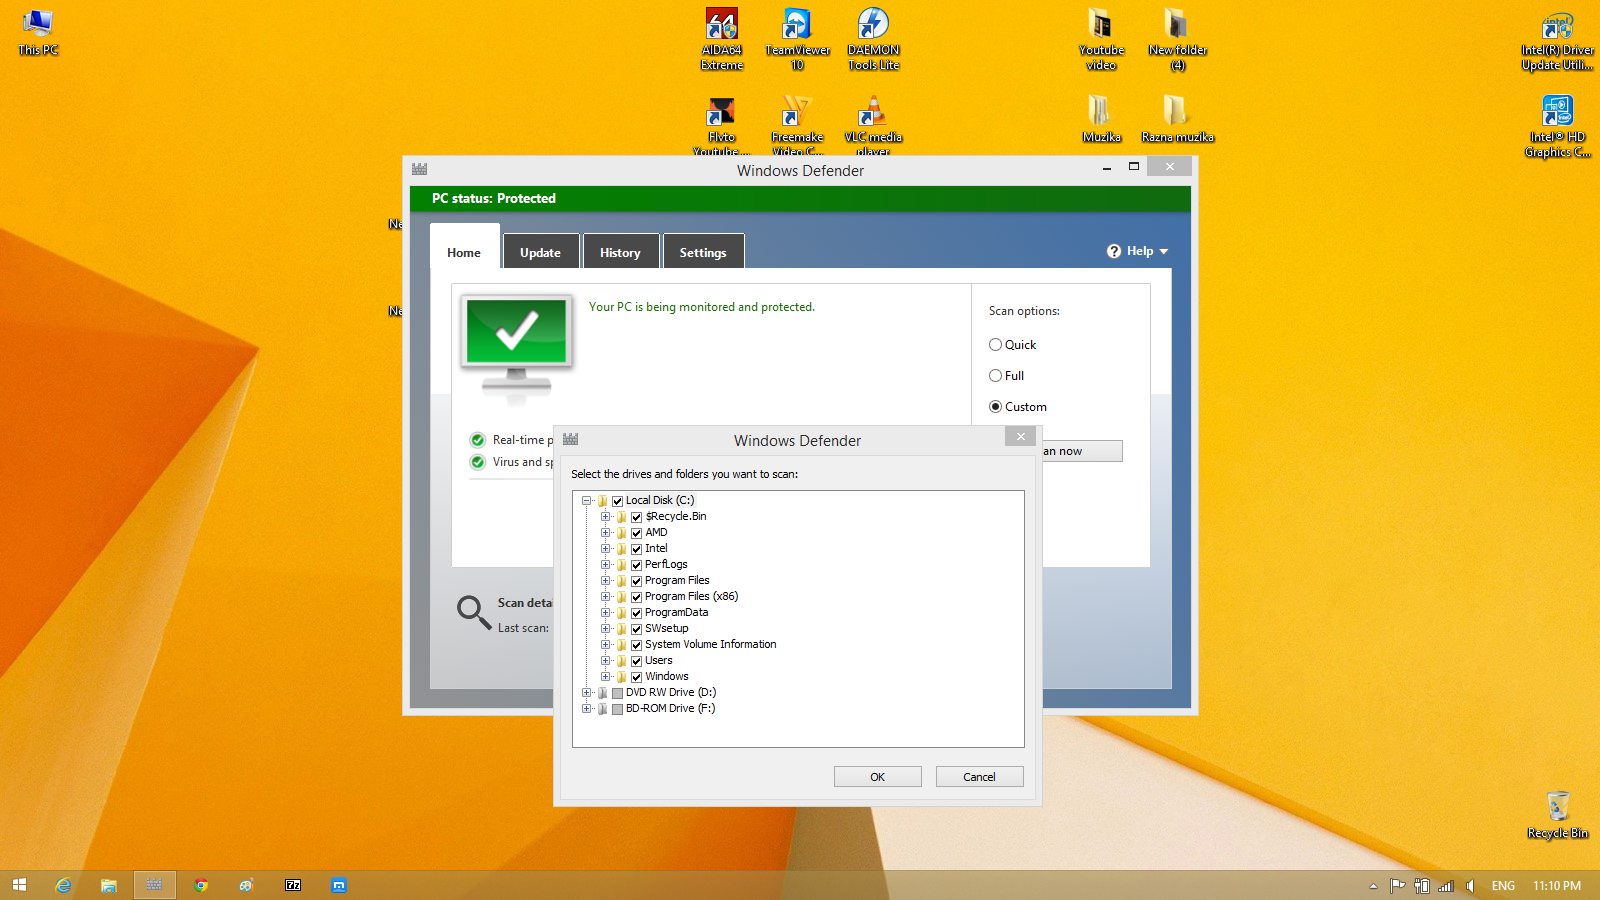Open the network signal tray icon
Screen dimensions: 1600x900
[x=1446, y=885]
